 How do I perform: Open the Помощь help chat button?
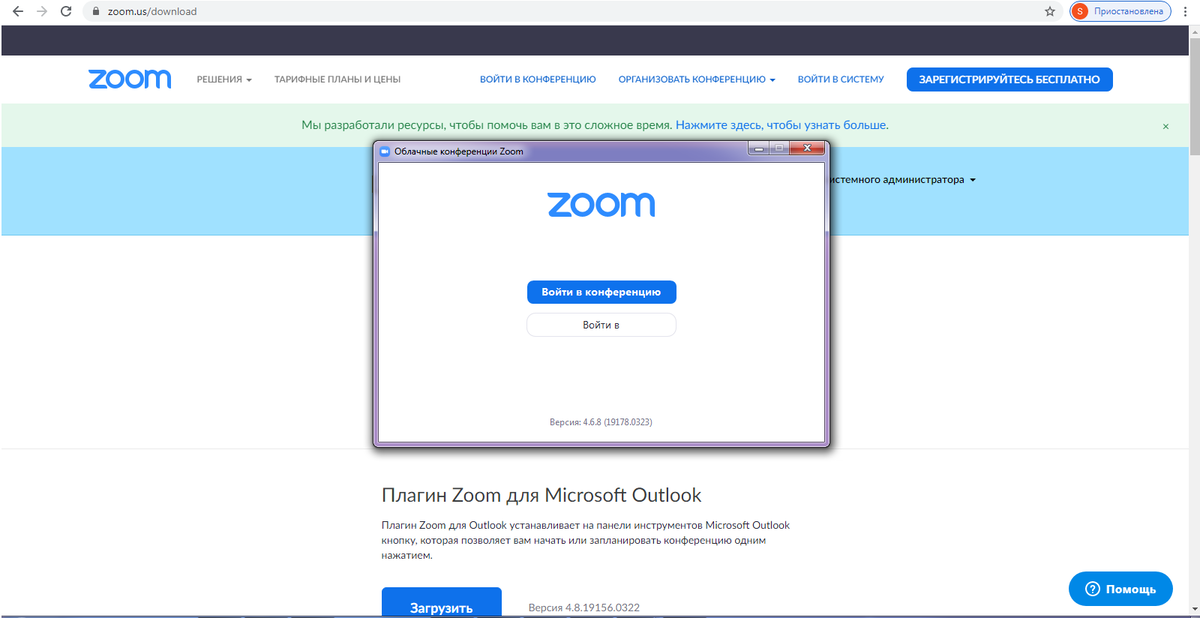[1120, 589]
